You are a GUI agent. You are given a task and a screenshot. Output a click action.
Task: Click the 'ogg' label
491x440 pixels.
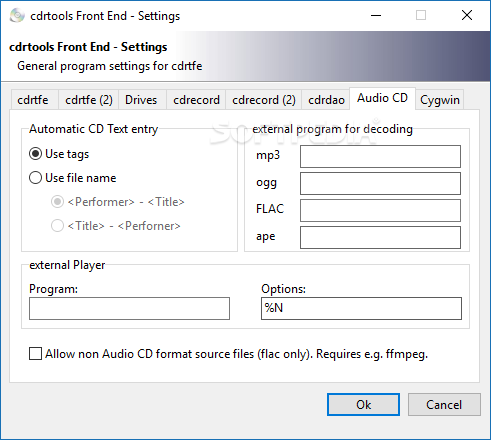tap(266, 183)
